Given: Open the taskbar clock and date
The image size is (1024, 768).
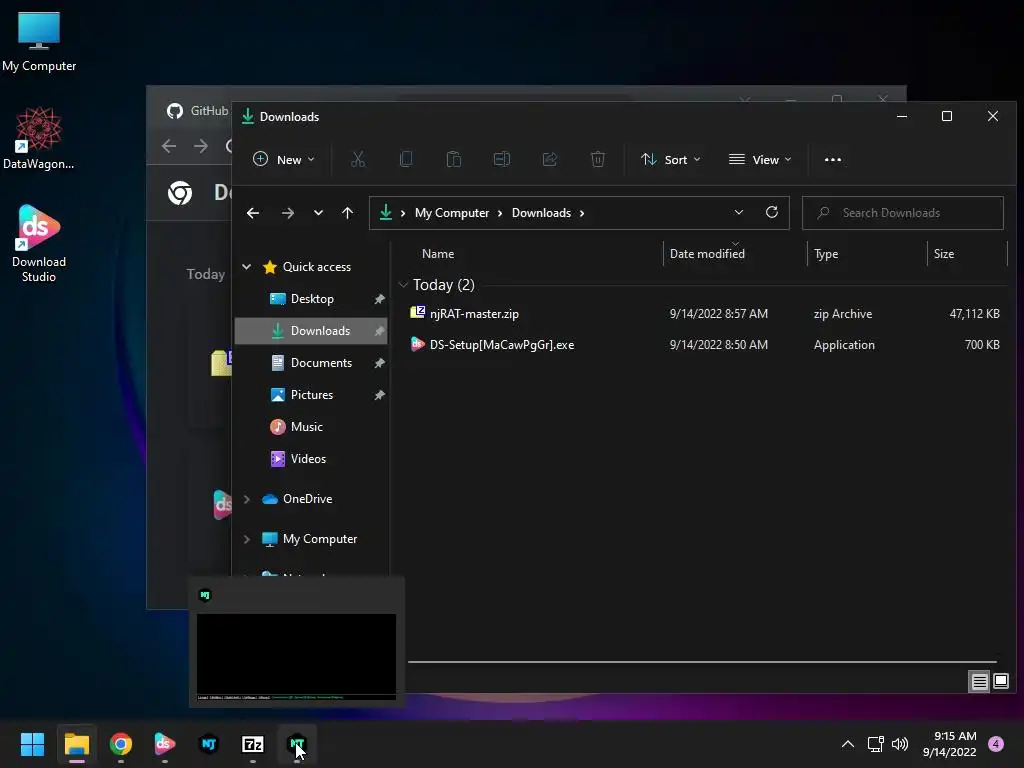Looking at the screenshot, I should (x=949, y=744).
